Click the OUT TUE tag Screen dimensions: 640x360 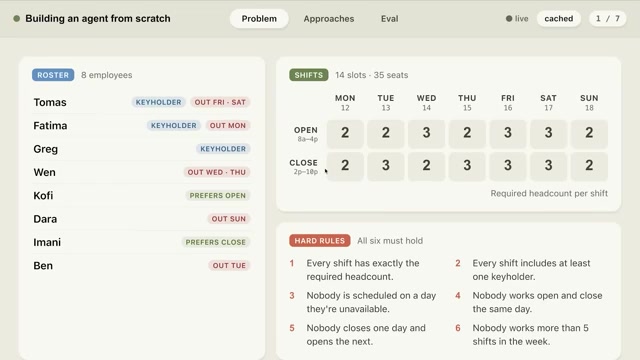[229, 266]
